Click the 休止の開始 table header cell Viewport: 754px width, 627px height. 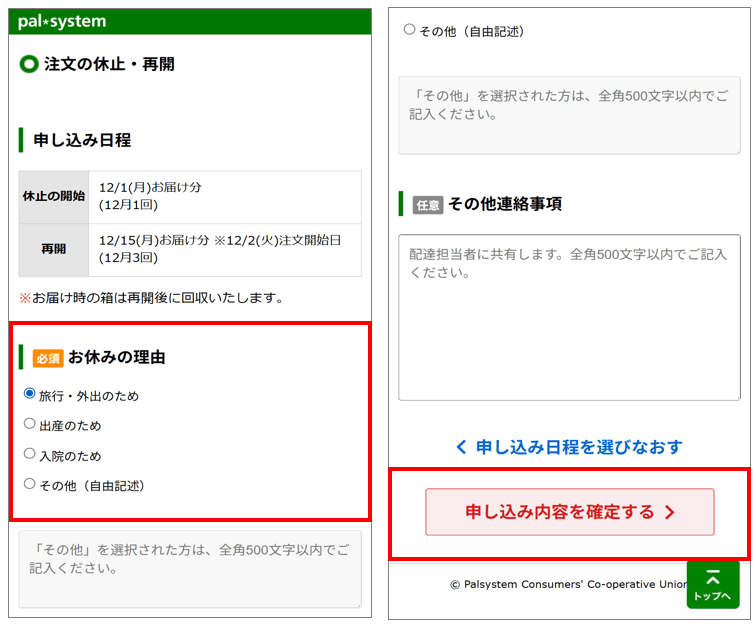(54, 196)
